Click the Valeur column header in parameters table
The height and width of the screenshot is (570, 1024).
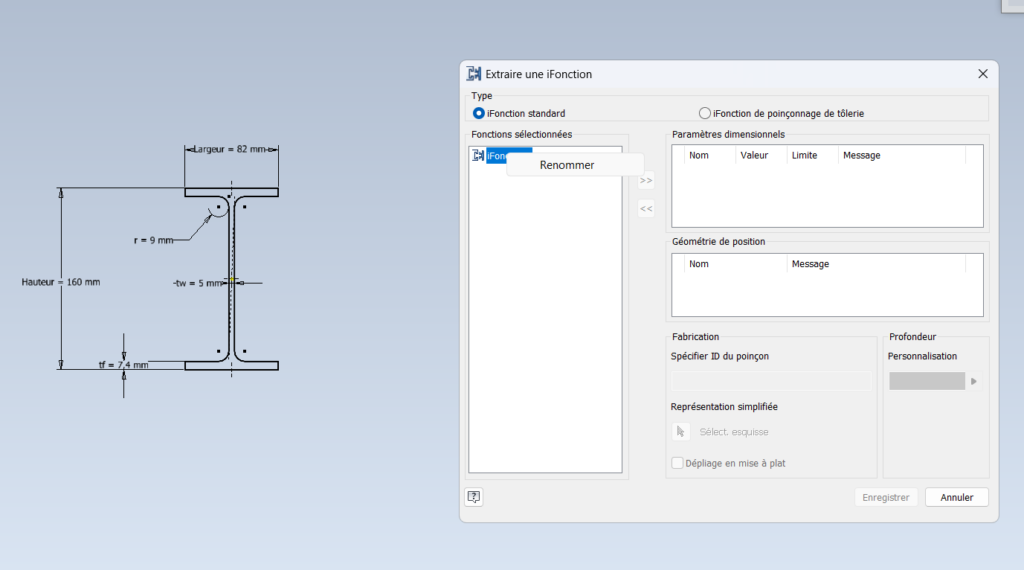tap(754, 155)
